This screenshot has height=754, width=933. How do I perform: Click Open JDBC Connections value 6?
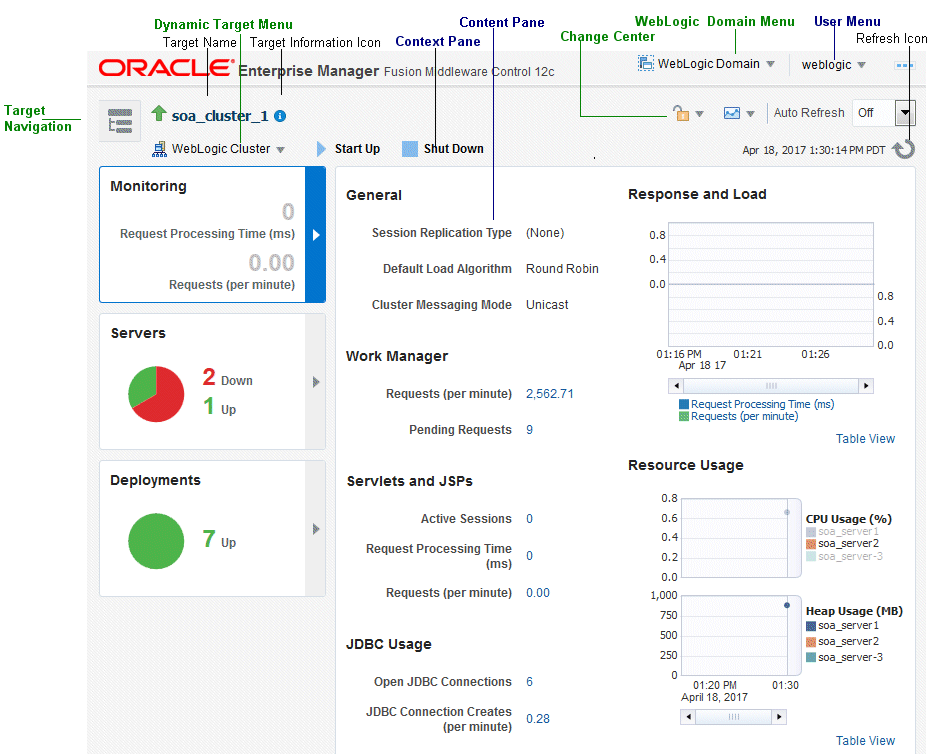click(530, 682)
